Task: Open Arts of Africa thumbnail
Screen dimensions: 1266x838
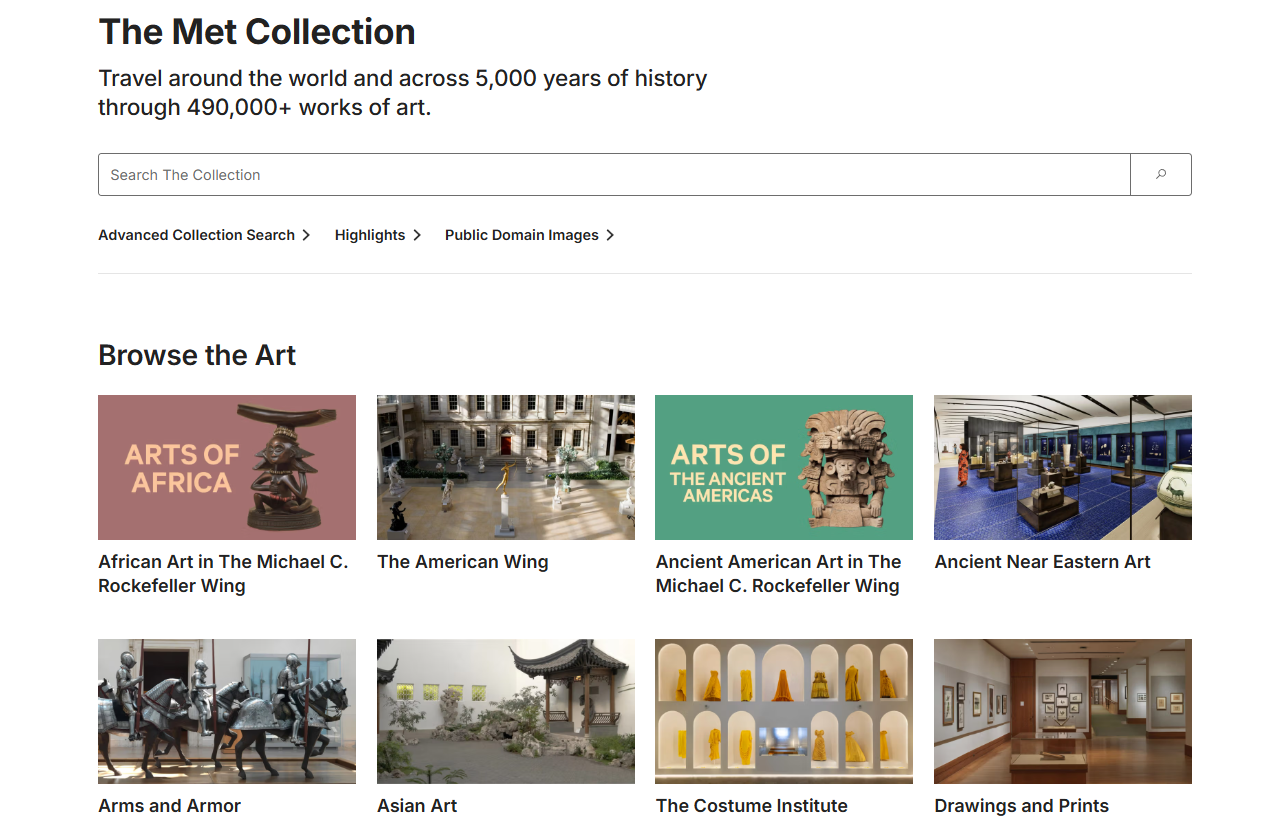Action: 227,467
